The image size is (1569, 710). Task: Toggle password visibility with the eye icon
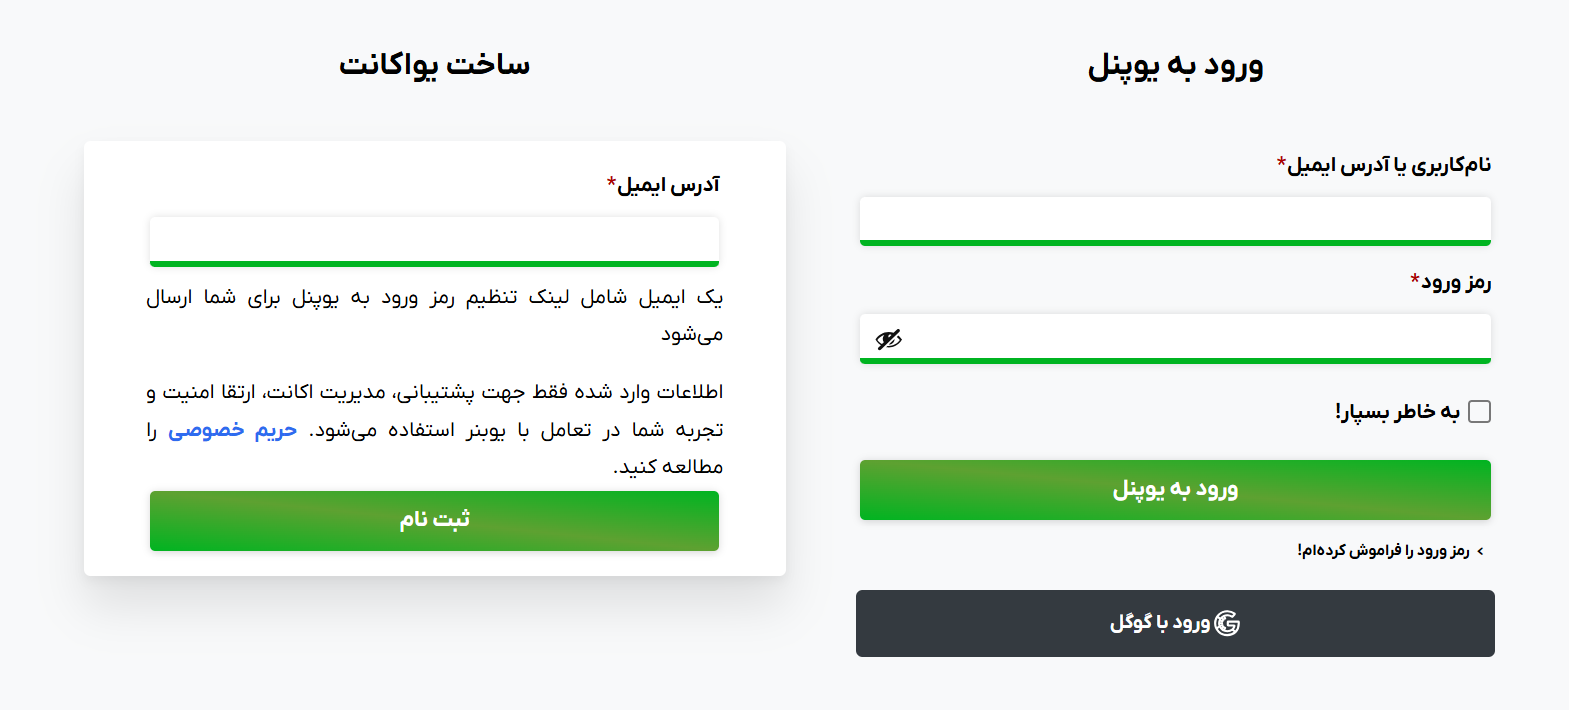click(888, 338)
